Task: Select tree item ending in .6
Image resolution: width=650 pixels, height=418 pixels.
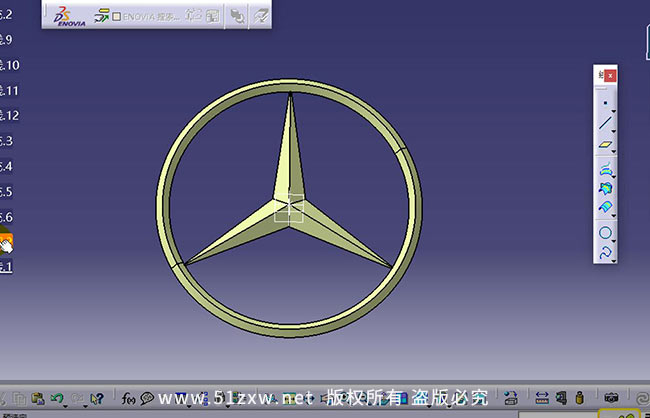Action: [x=6, y=217]
